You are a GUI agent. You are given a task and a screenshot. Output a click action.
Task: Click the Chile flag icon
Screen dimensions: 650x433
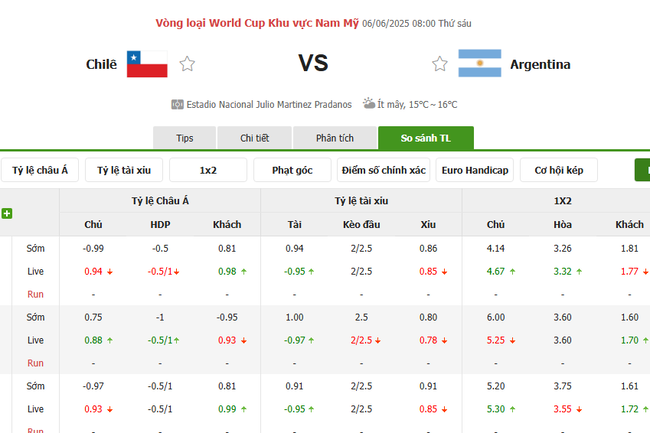[147, 64]
